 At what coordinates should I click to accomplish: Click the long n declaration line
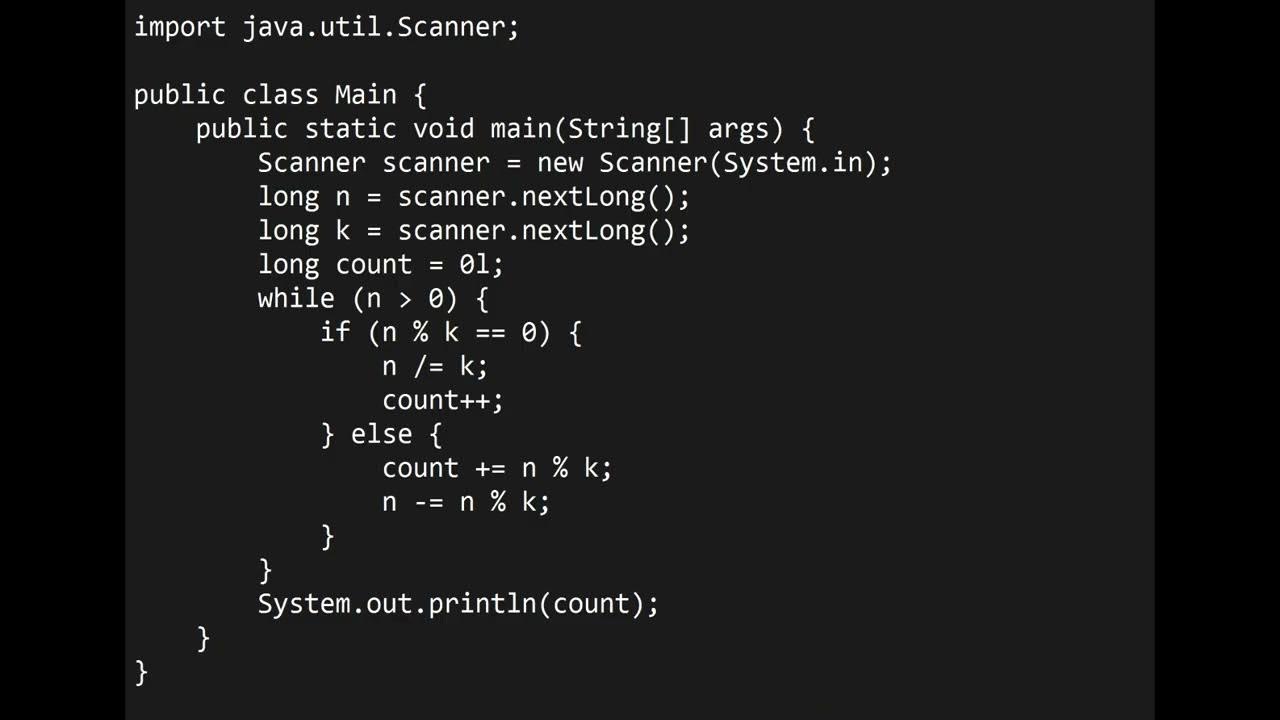[473, 197]
